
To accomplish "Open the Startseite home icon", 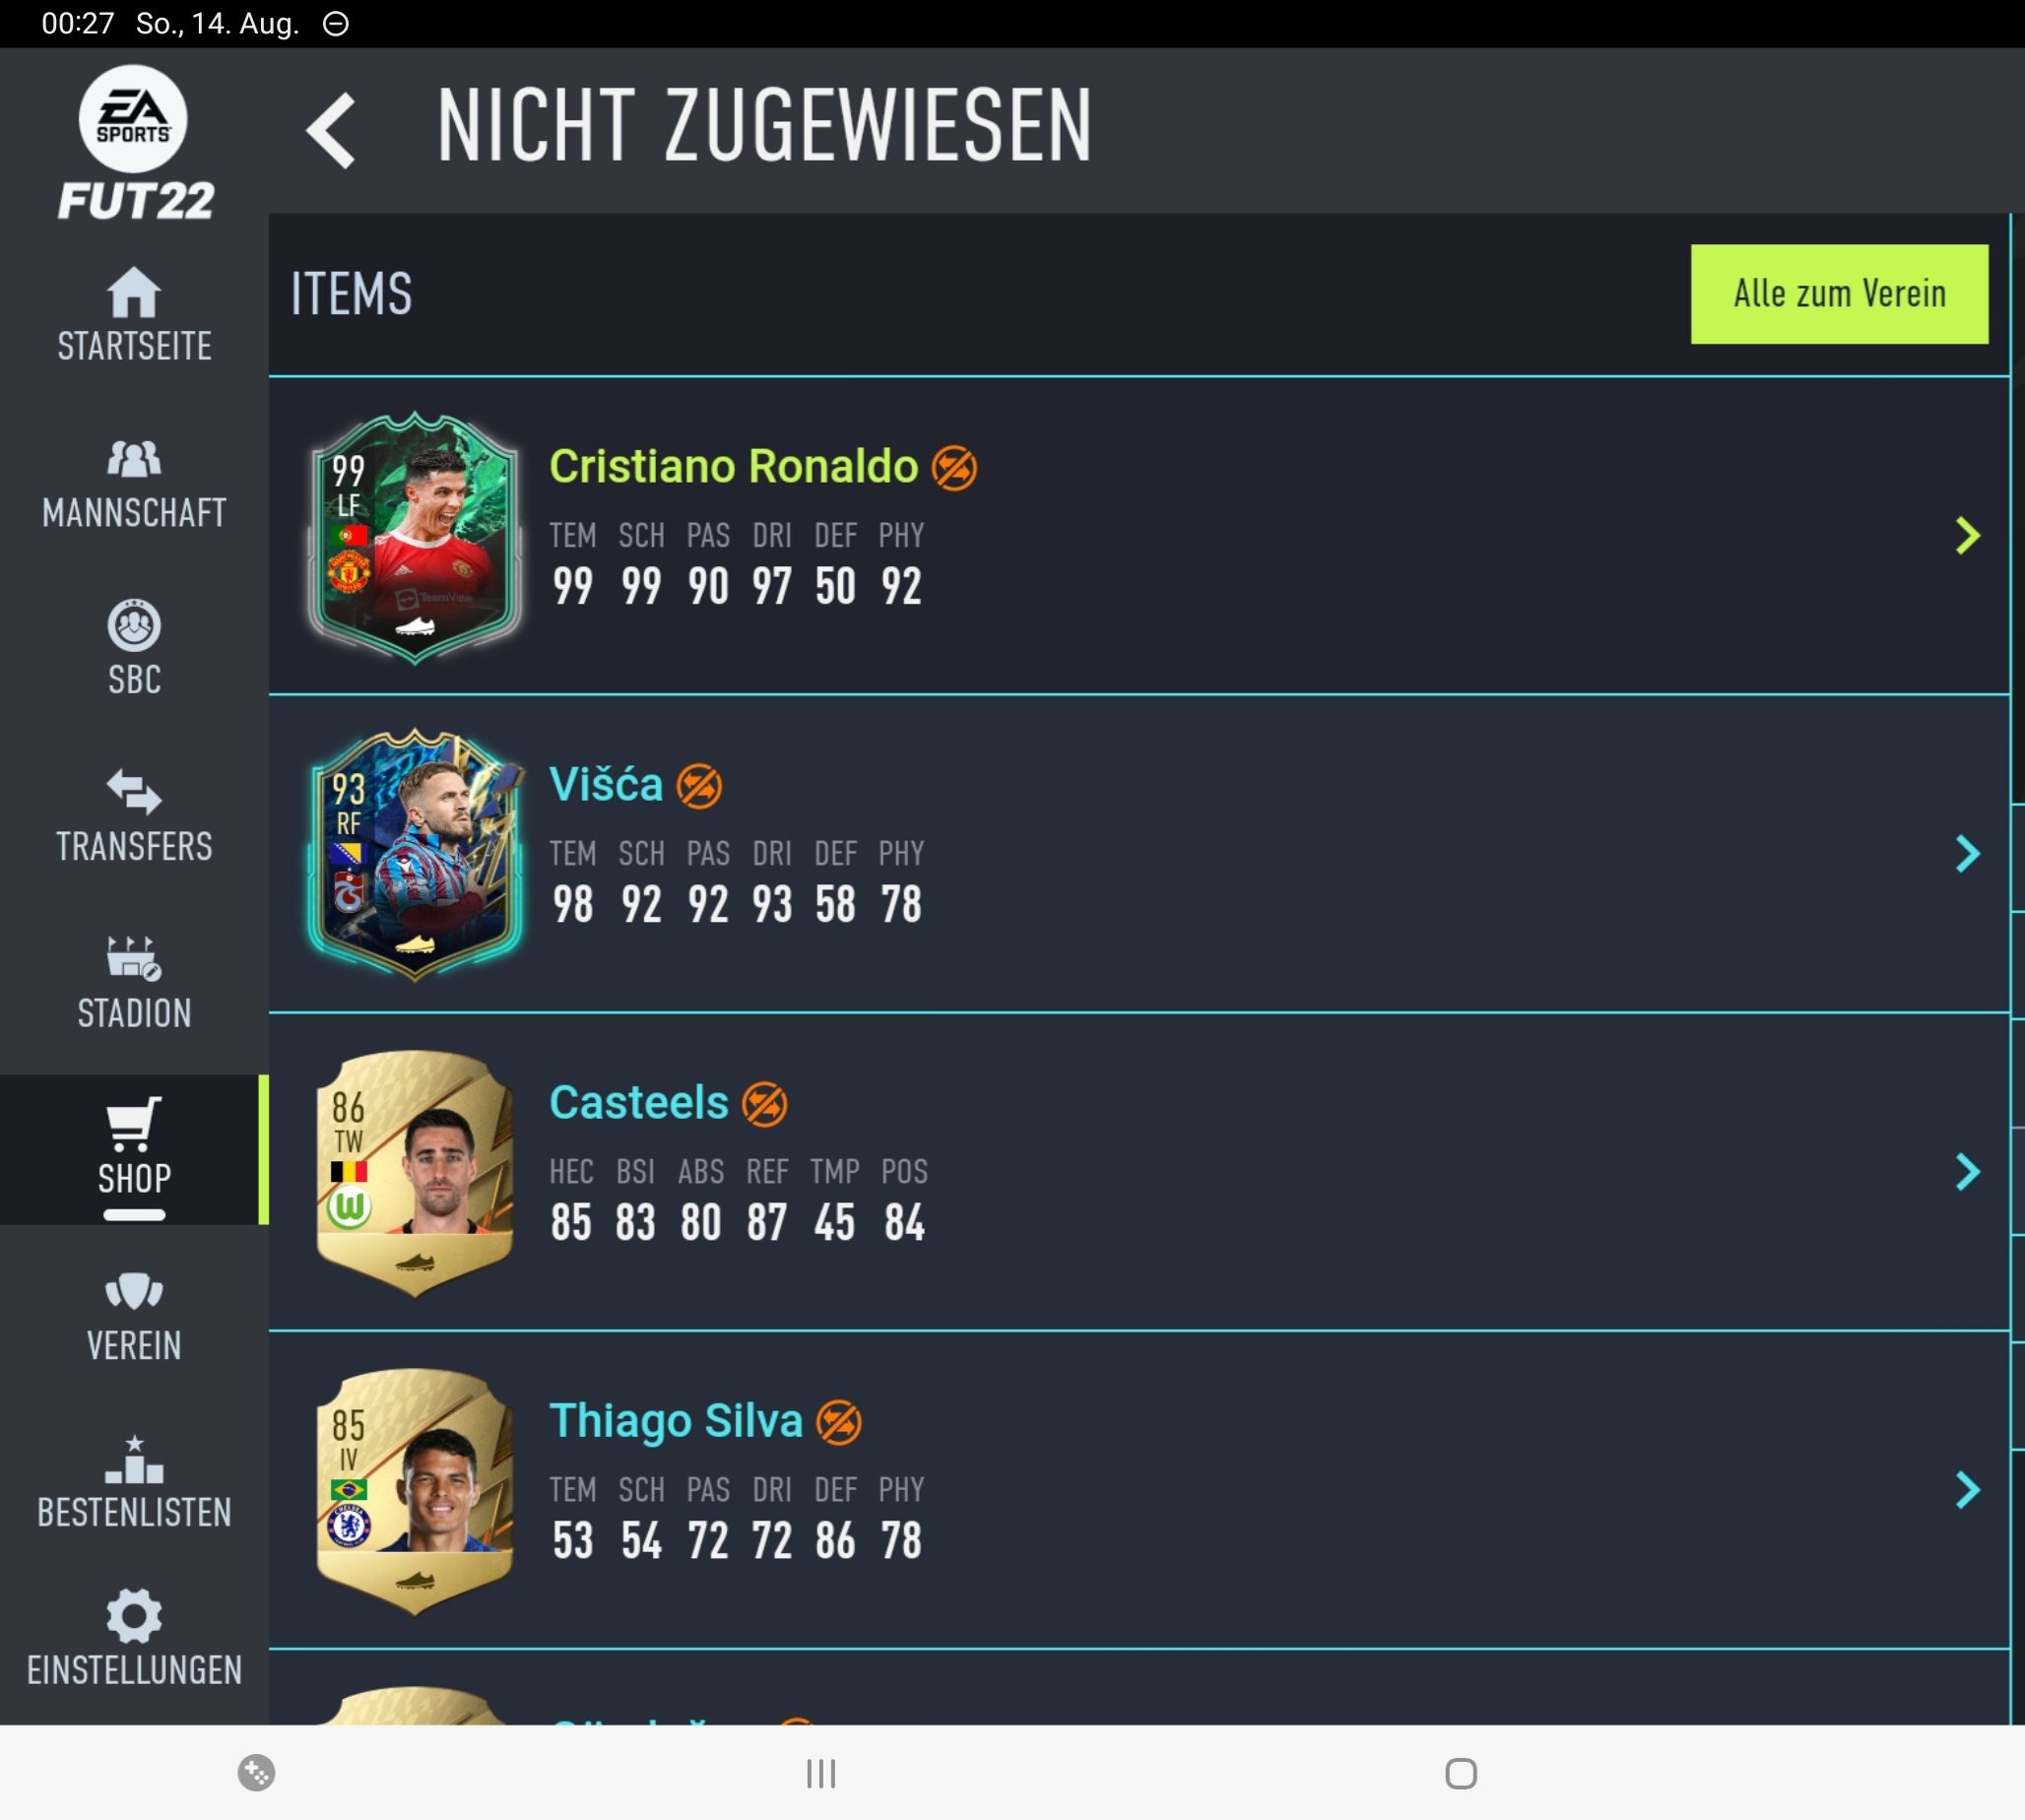I will point(134,292).
